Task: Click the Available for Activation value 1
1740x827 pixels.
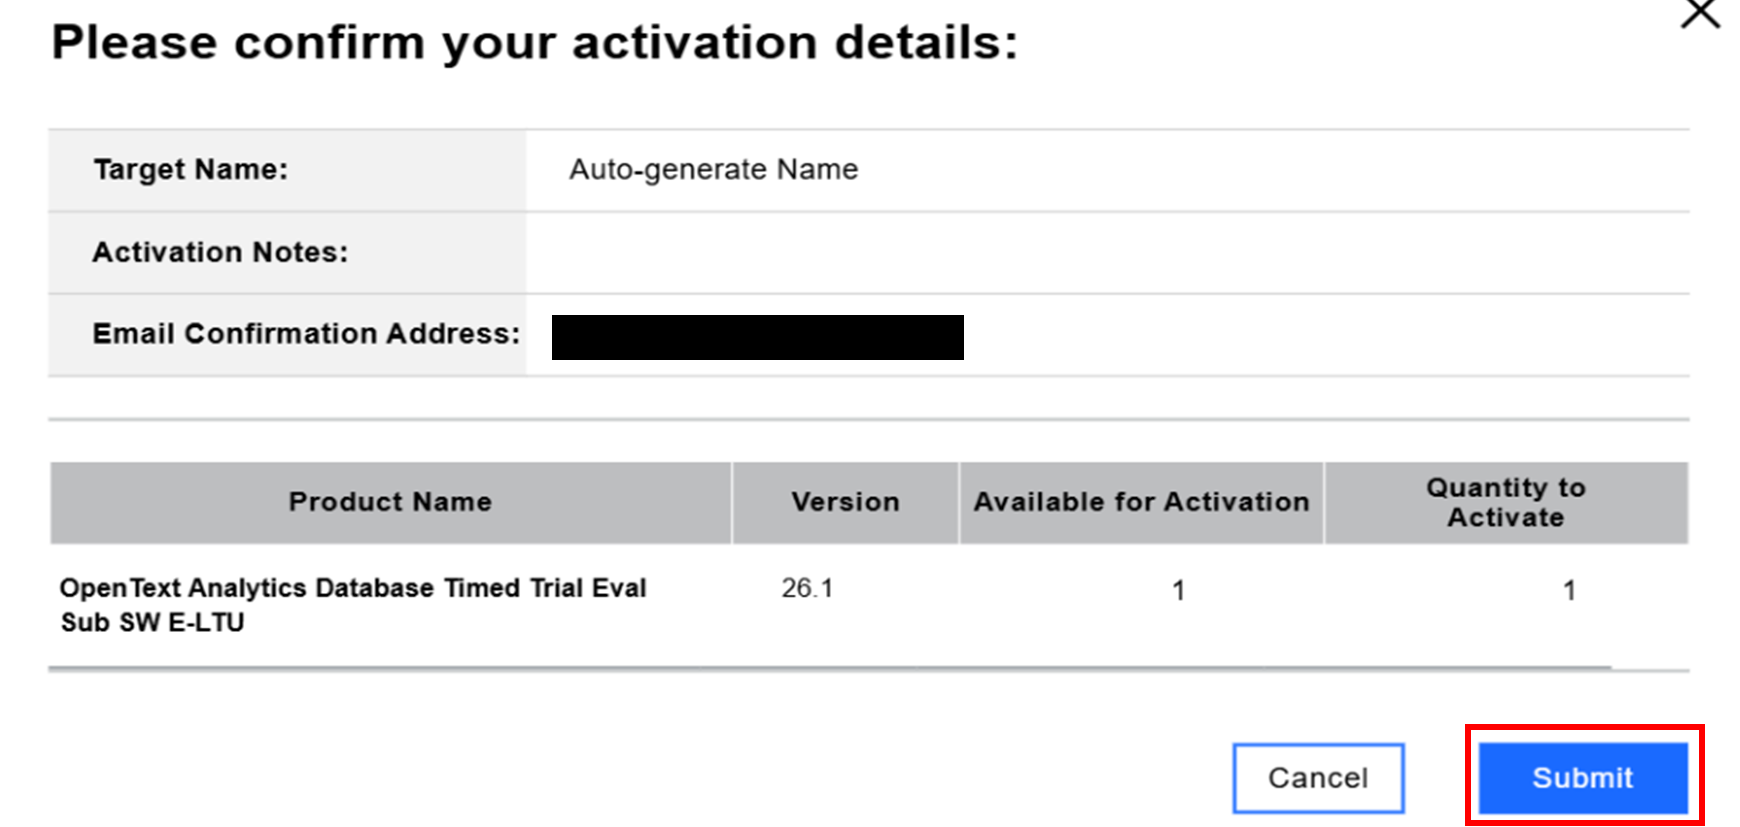Action: tap(1178, 591)
